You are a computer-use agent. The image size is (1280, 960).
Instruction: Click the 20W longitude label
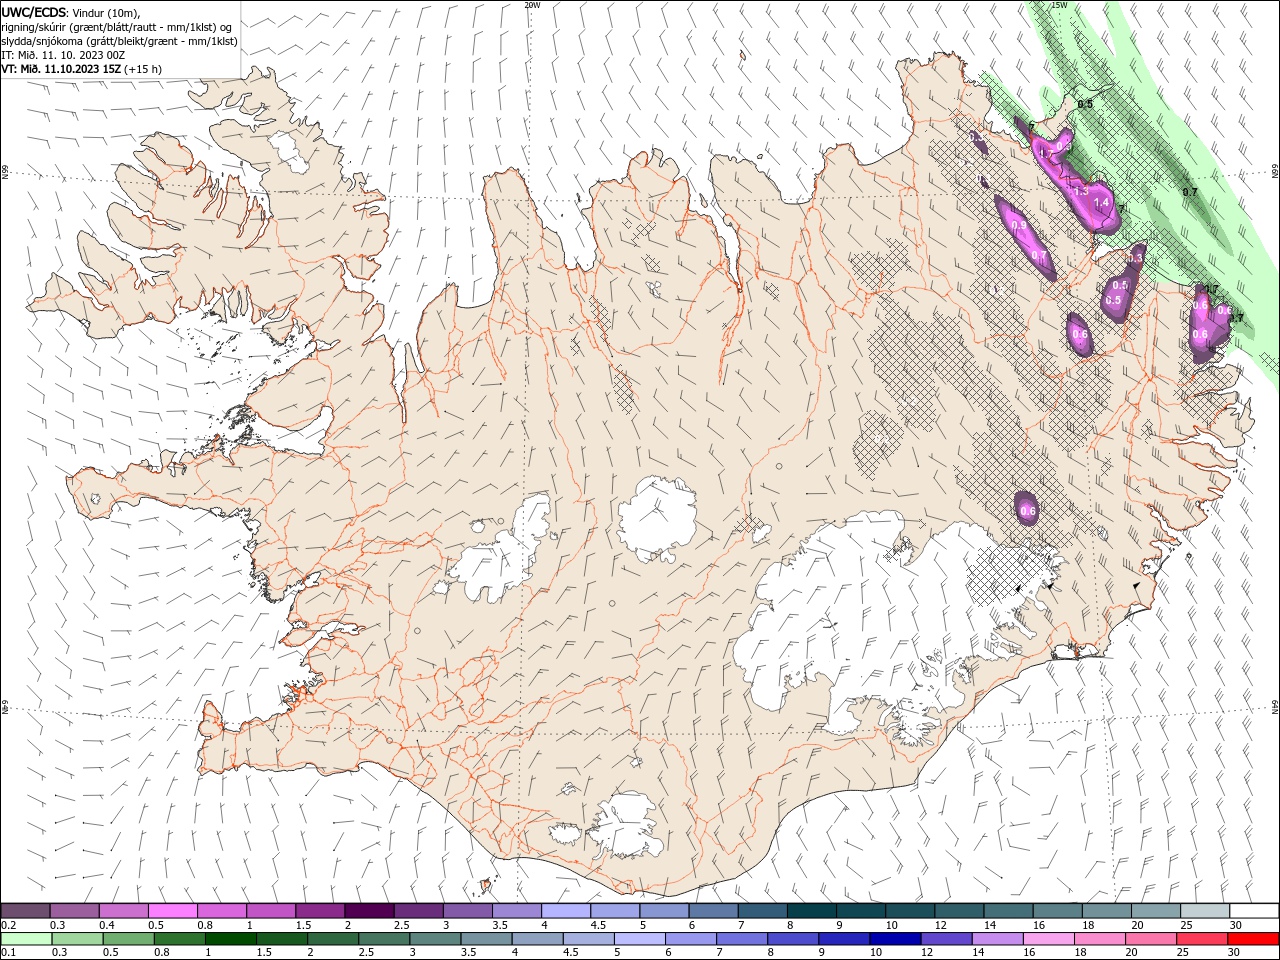pos(533,5)
